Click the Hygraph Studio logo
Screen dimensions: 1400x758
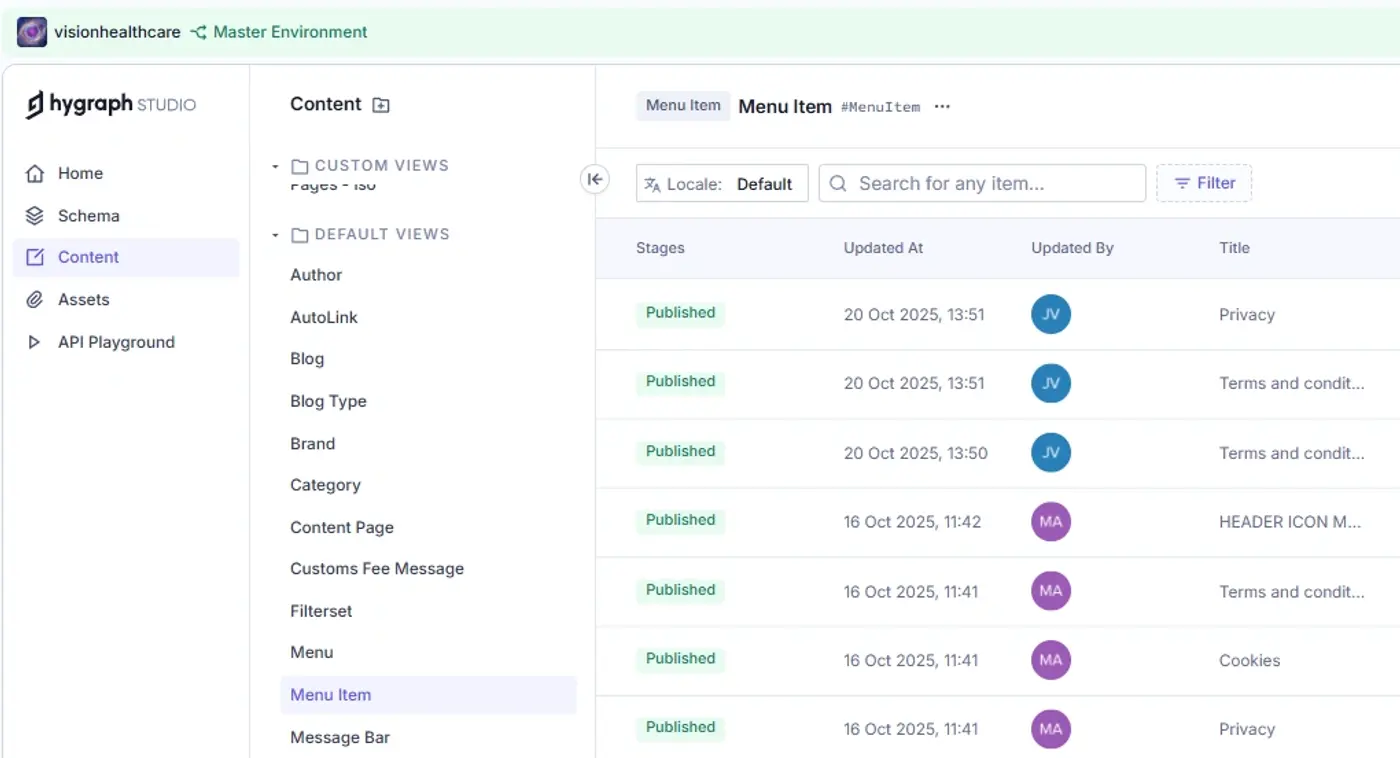coord(111,104)
